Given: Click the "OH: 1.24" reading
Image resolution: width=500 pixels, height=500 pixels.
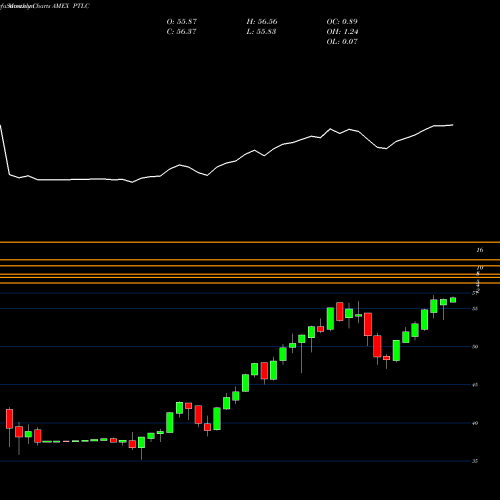Looking at the screenshot, I should tap(342, 32).
